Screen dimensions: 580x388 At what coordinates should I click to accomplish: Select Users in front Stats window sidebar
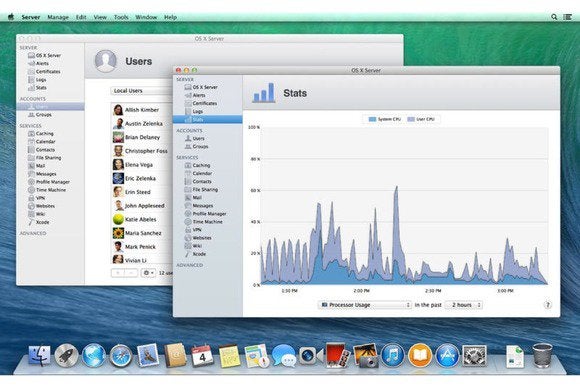tap(208, 138)
